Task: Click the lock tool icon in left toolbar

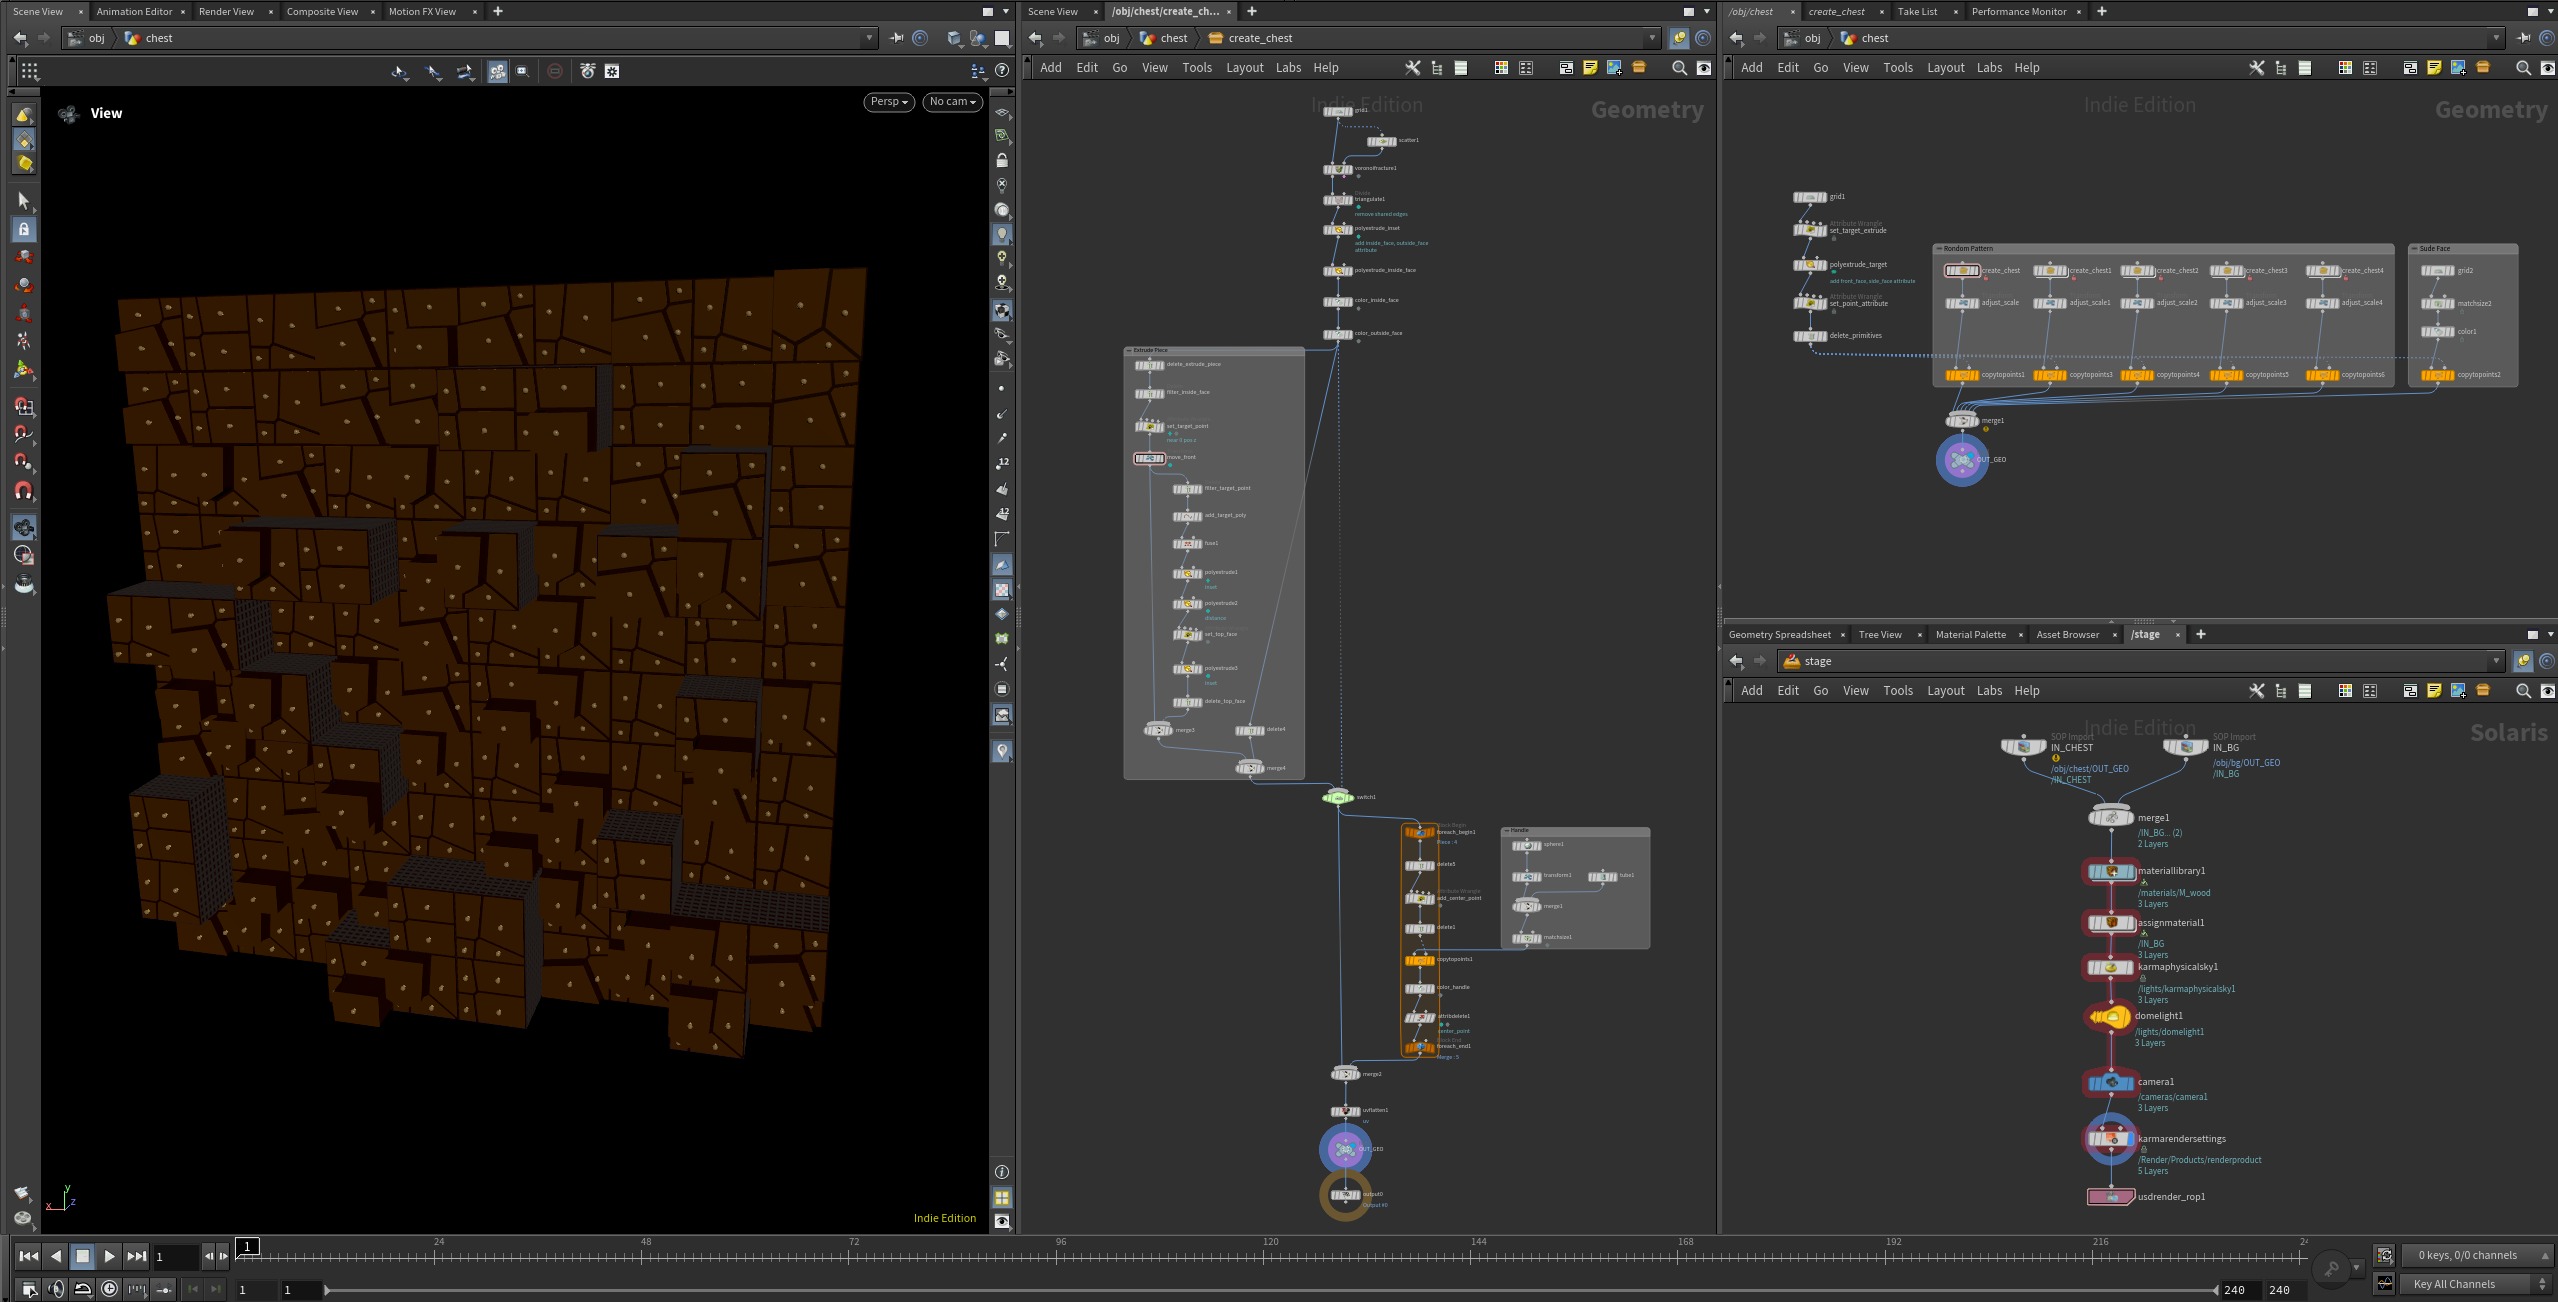Action: tap(24, 229)
